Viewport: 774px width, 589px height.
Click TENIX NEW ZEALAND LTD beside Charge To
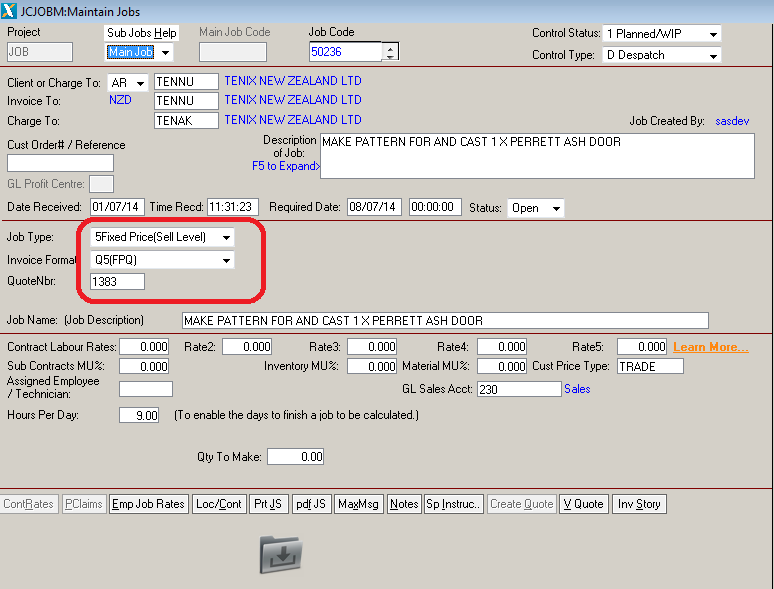click(293, 120)
